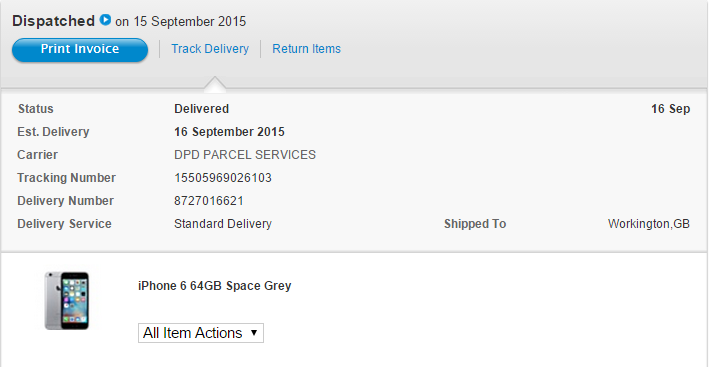Click the Est. Delivery label
The width and height of the screenshot is (711, 367).
(x=53, y=132)
